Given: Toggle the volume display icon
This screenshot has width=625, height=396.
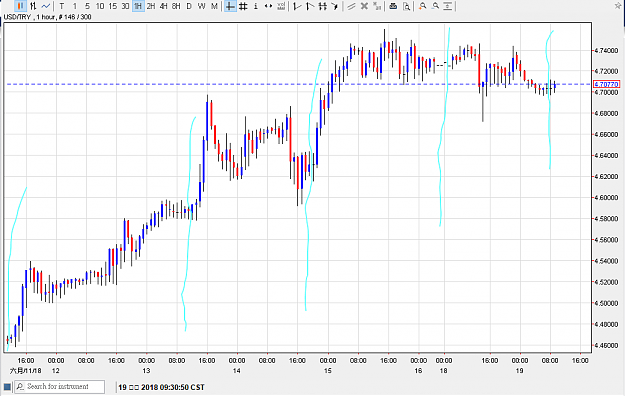Looking at the screenshot, I should click(x=281, y=6).
